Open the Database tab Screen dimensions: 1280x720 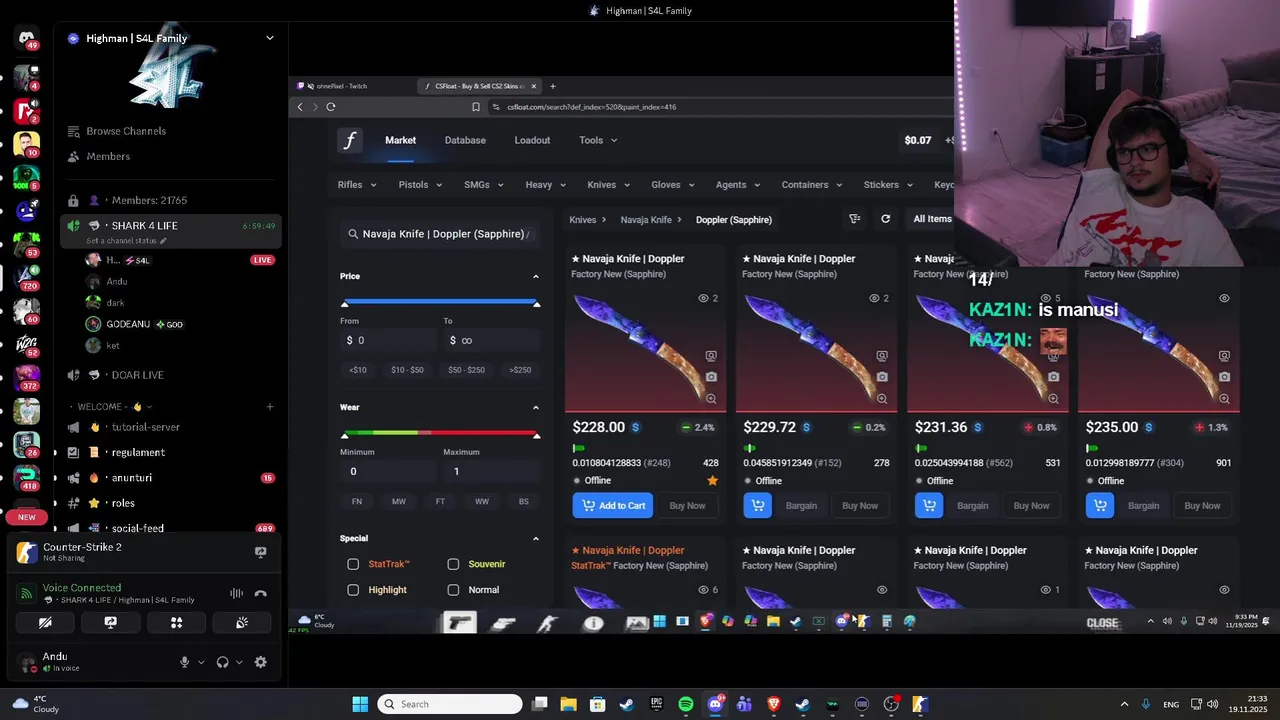[x=465, y=140]
